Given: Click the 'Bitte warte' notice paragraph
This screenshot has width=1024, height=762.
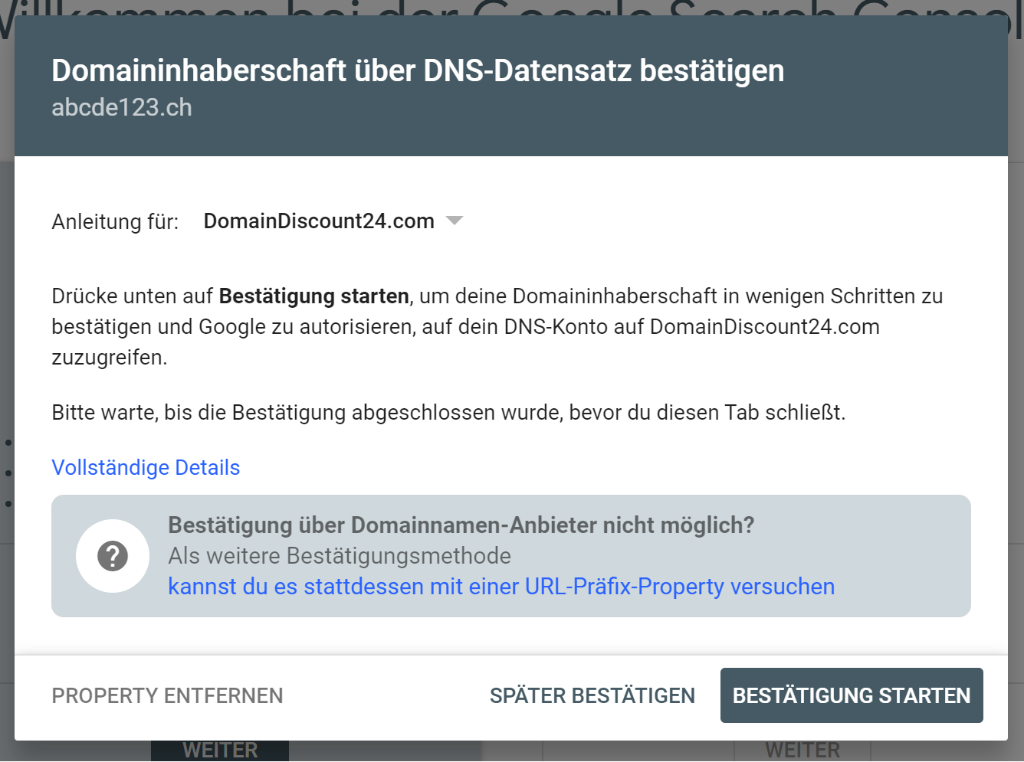Looking at the screenshot, I should (x=448, y=412).
